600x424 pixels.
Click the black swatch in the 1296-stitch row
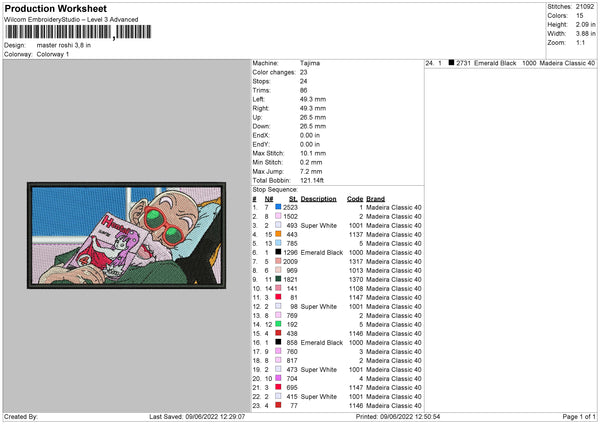pyautogui.click(x=278, y=252)
